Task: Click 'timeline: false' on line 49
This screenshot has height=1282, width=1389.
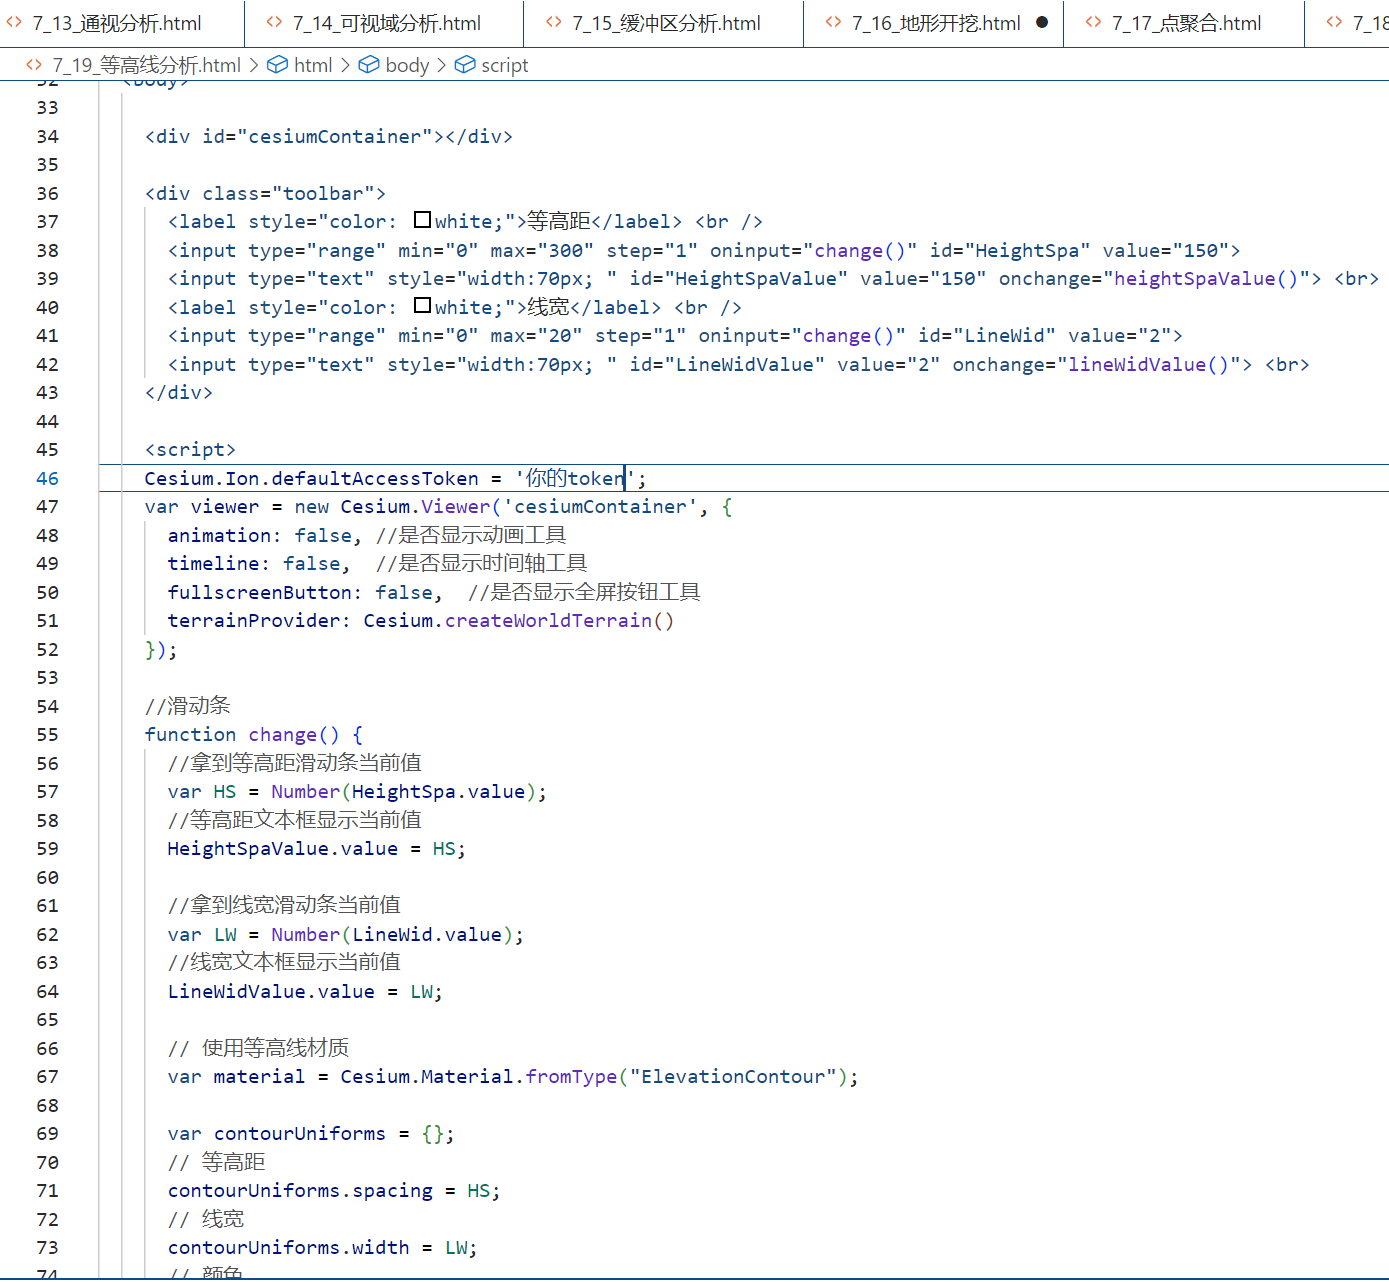Action: pos(253,564)
